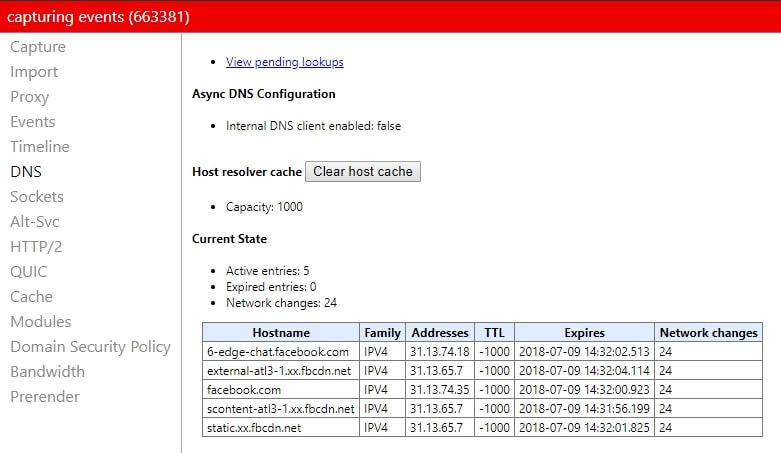Screen dimensions: 781x453
Task: Click the Active entries: 5 text
Action: [267, 271]
